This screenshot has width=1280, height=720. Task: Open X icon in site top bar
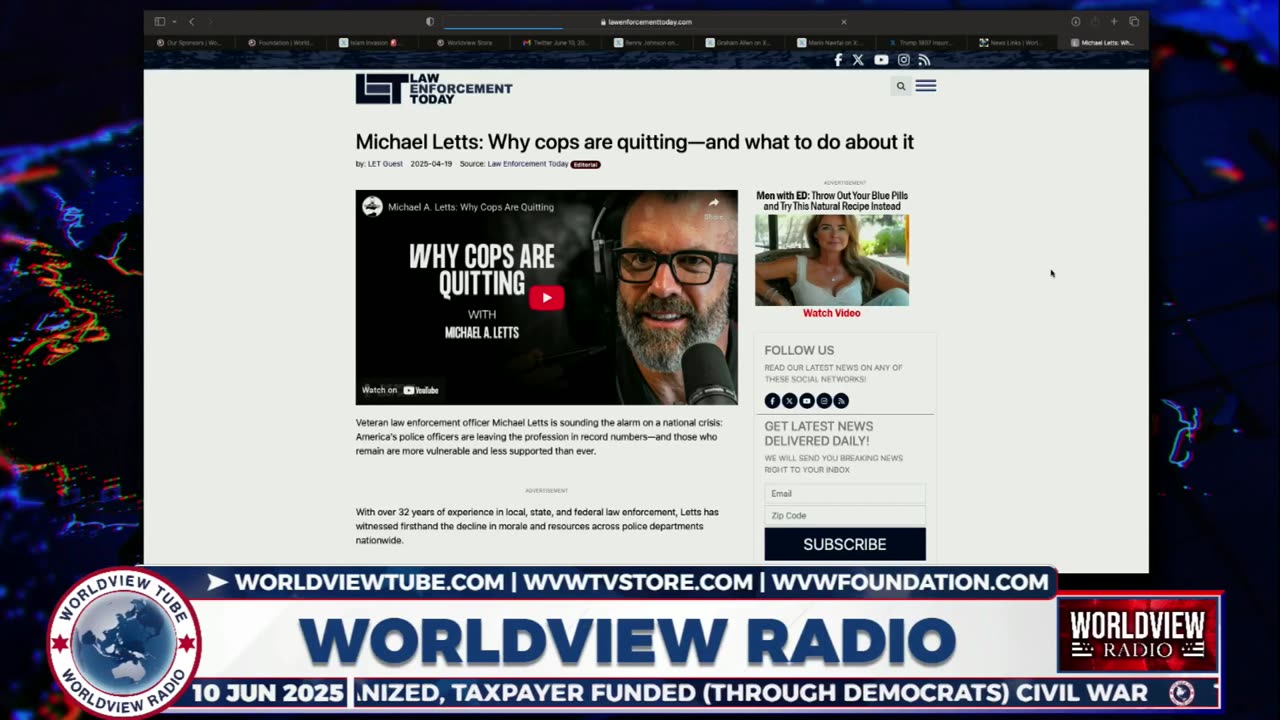click(x=858, y=60)
